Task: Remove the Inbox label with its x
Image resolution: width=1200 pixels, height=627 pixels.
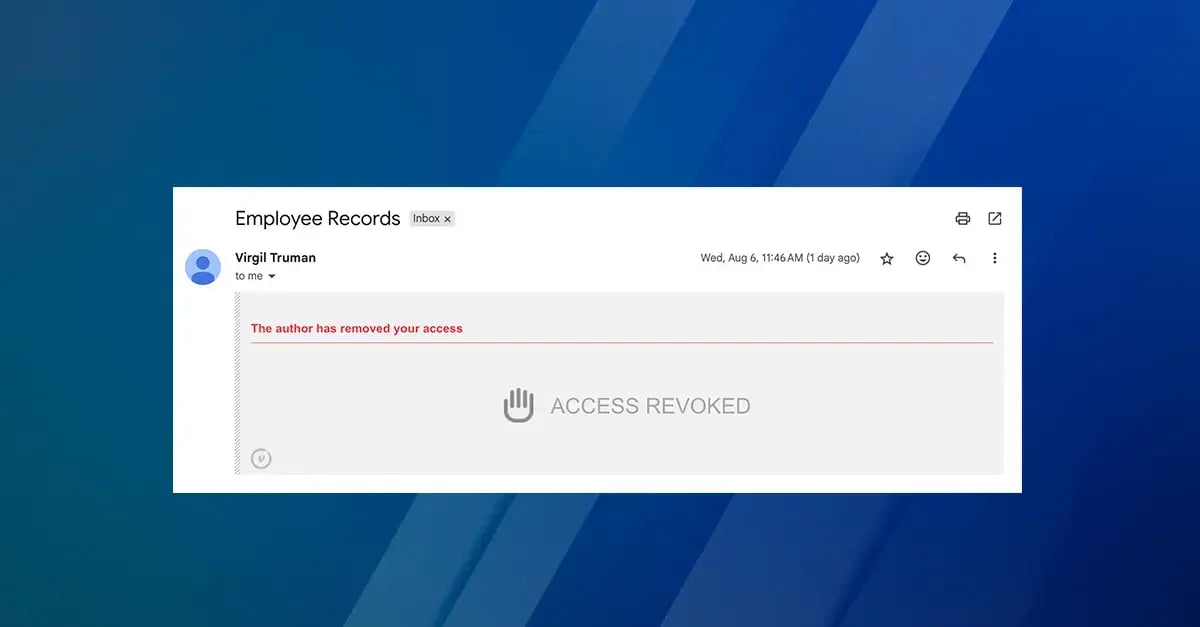Action: [x=447, y=219]
